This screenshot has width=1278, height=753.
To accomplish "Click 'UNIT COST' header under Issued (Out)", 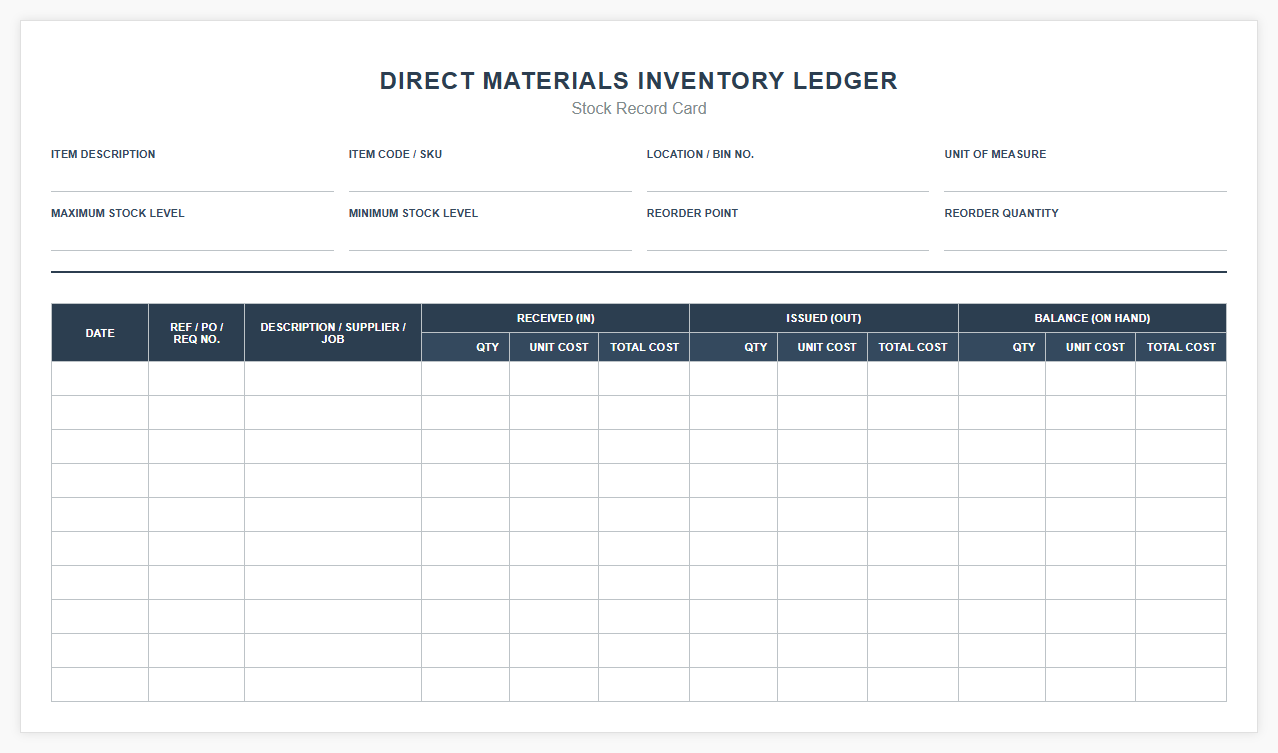I will coord(822,347).
